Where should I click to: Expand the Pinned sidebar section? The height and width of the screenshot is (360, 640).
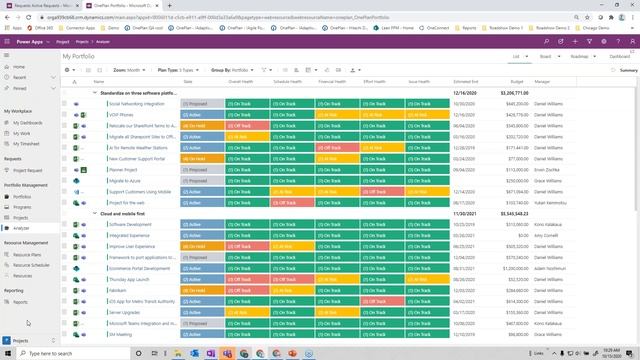click(53, 89)
